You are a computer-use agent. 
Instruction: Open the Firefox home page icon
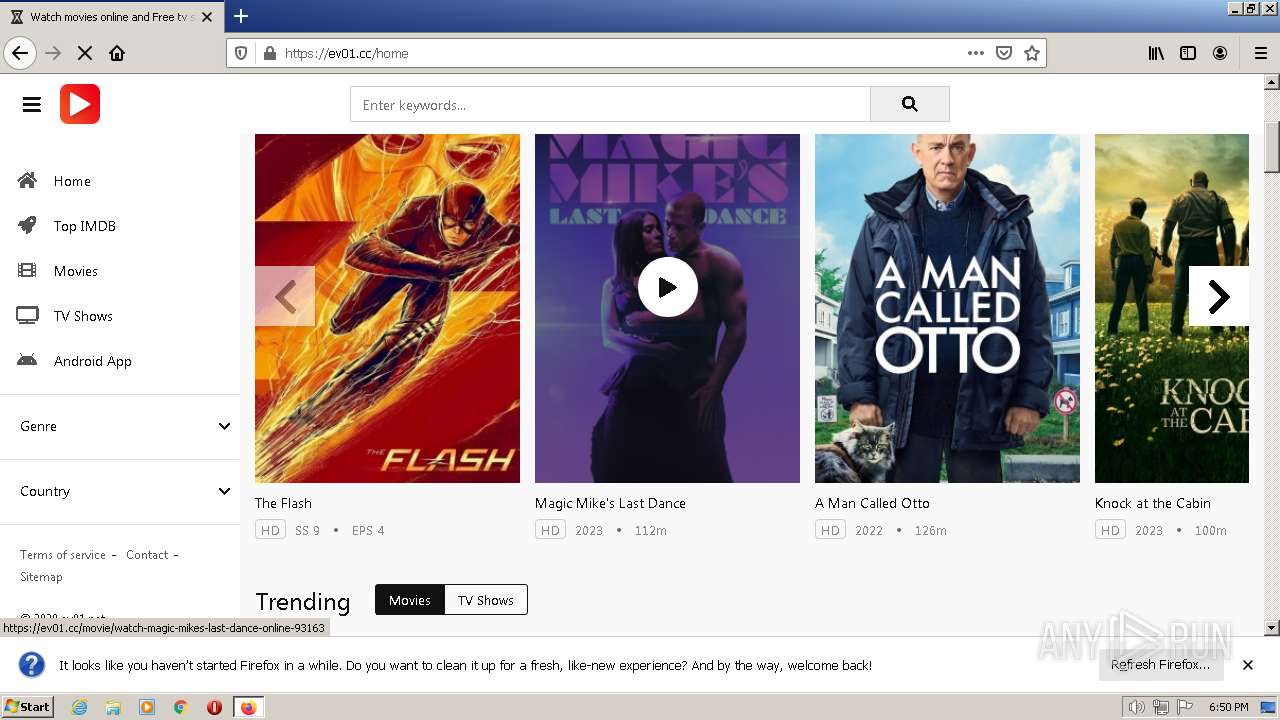[x=117, y=53]
